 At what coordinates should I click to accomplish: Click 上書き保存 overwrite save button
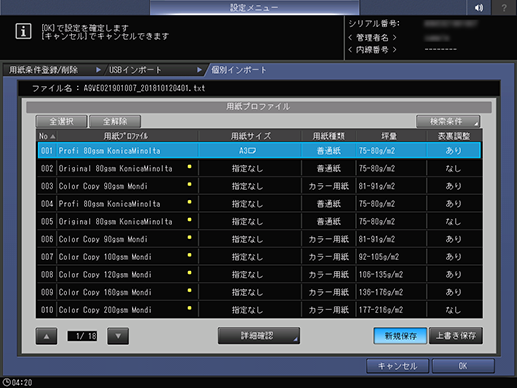point(456,336)
